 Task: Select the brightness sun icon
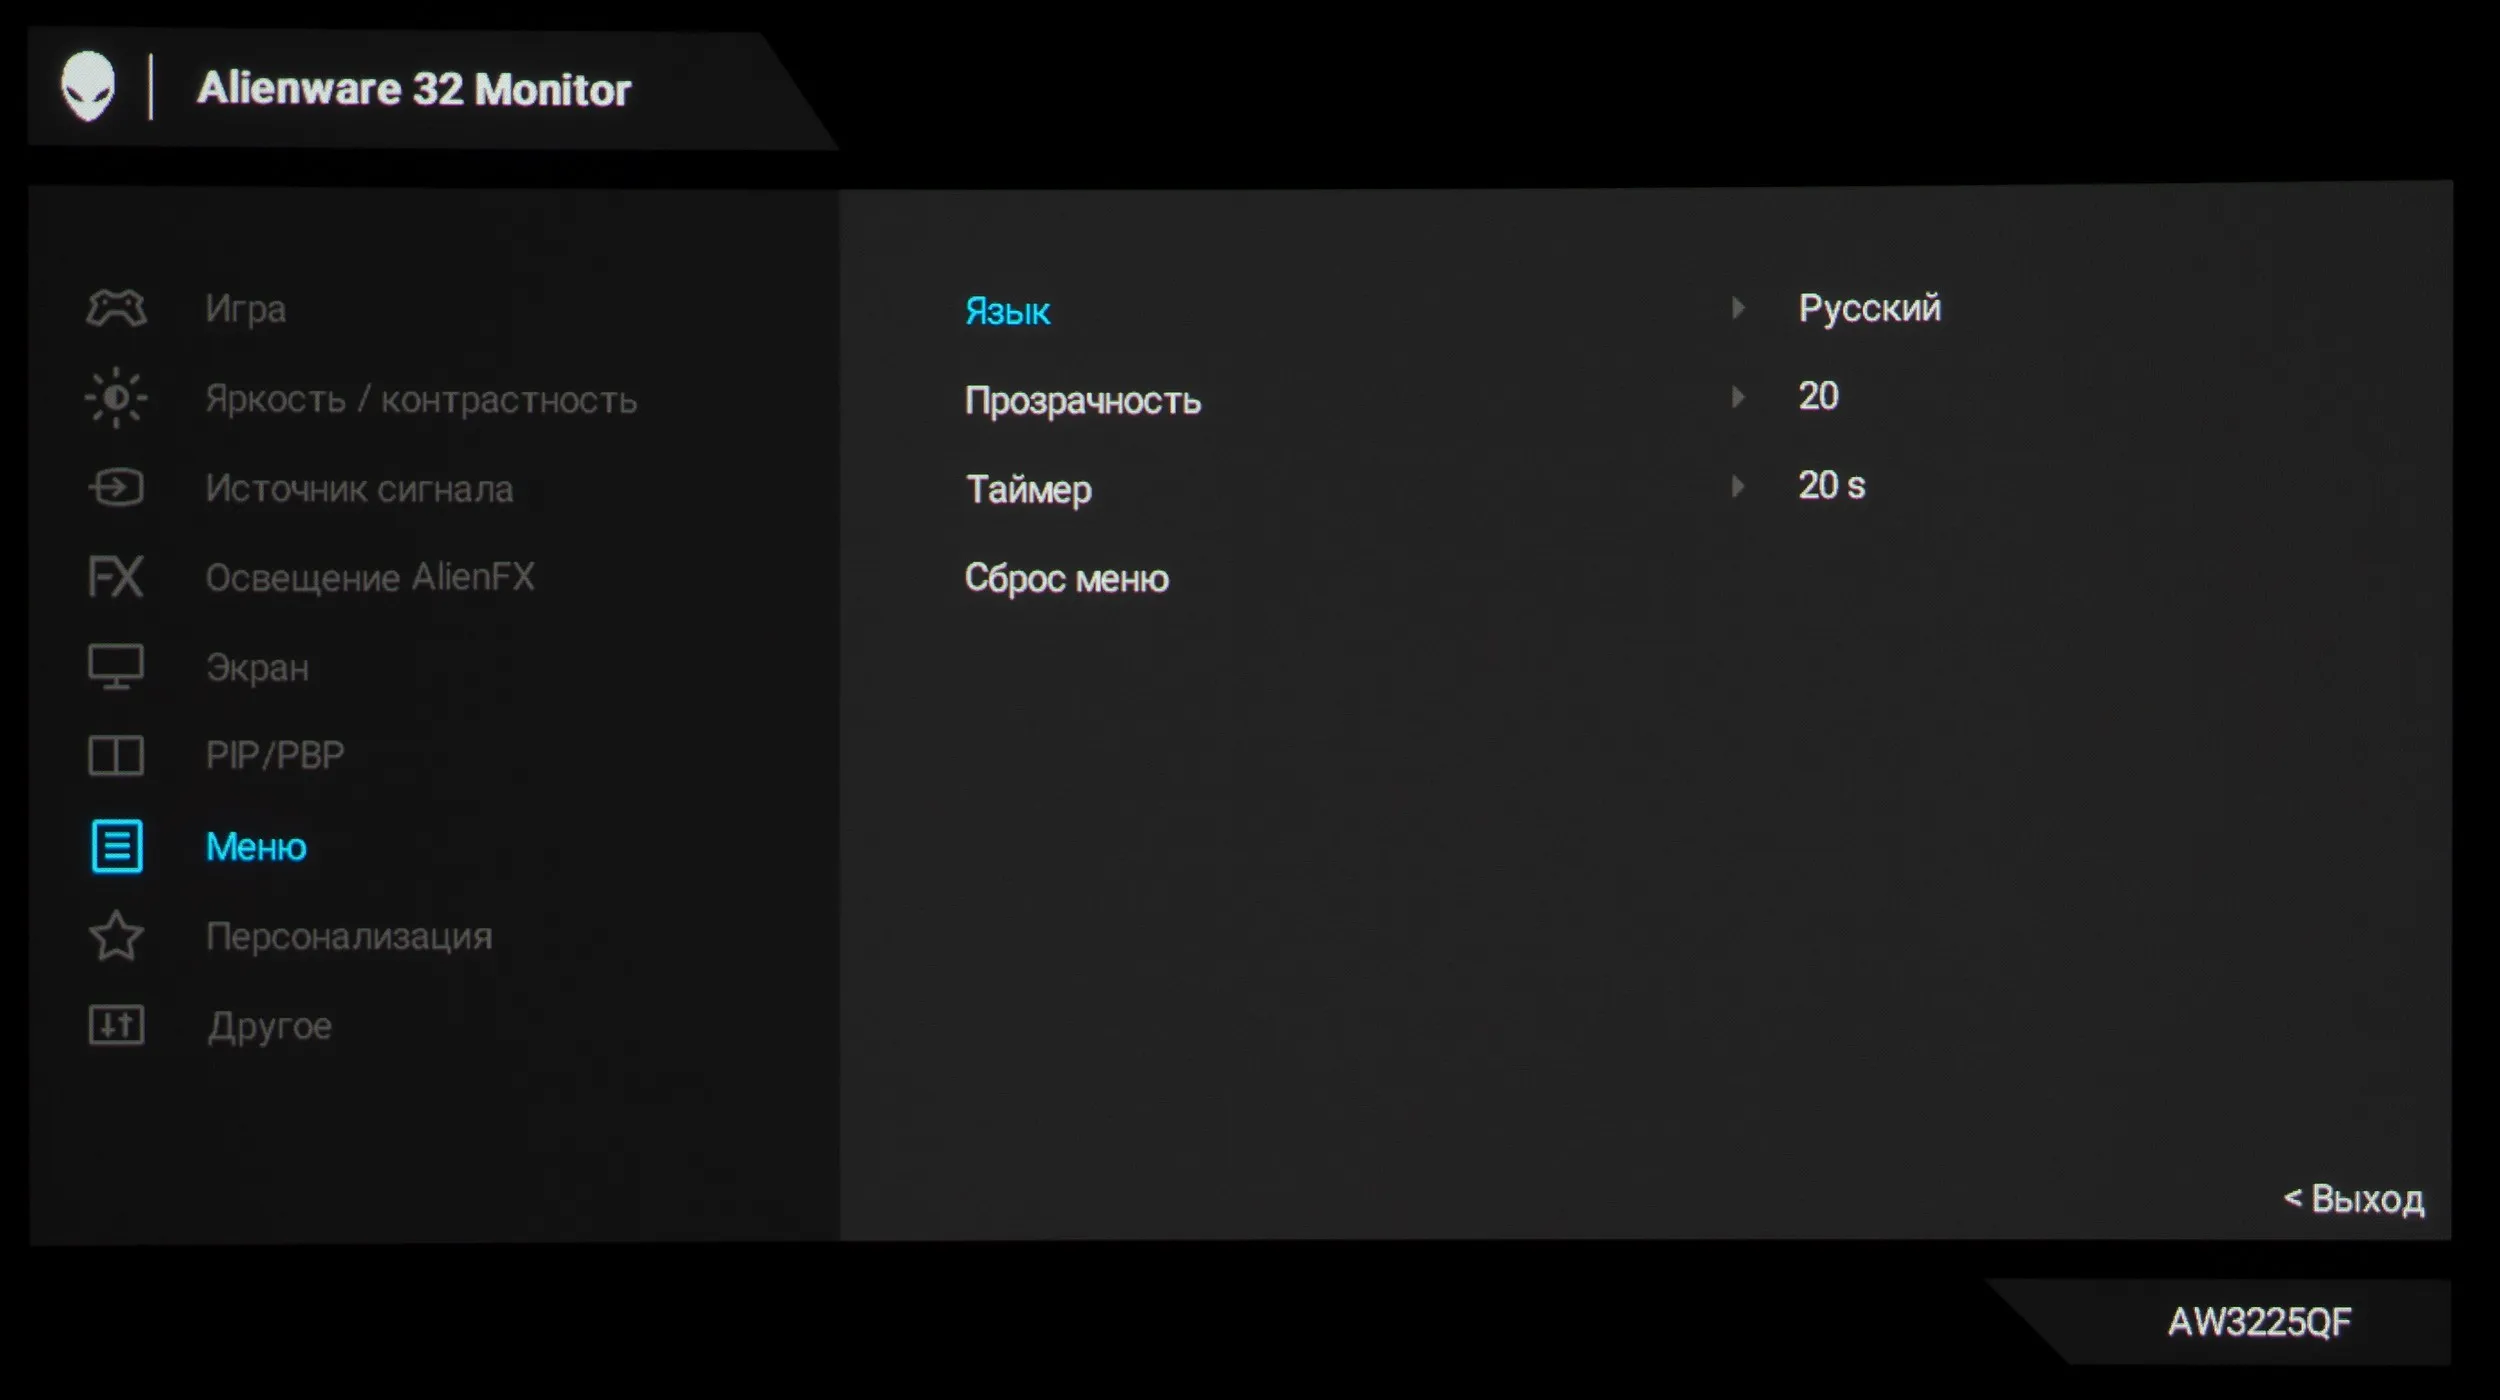[116, 398]
